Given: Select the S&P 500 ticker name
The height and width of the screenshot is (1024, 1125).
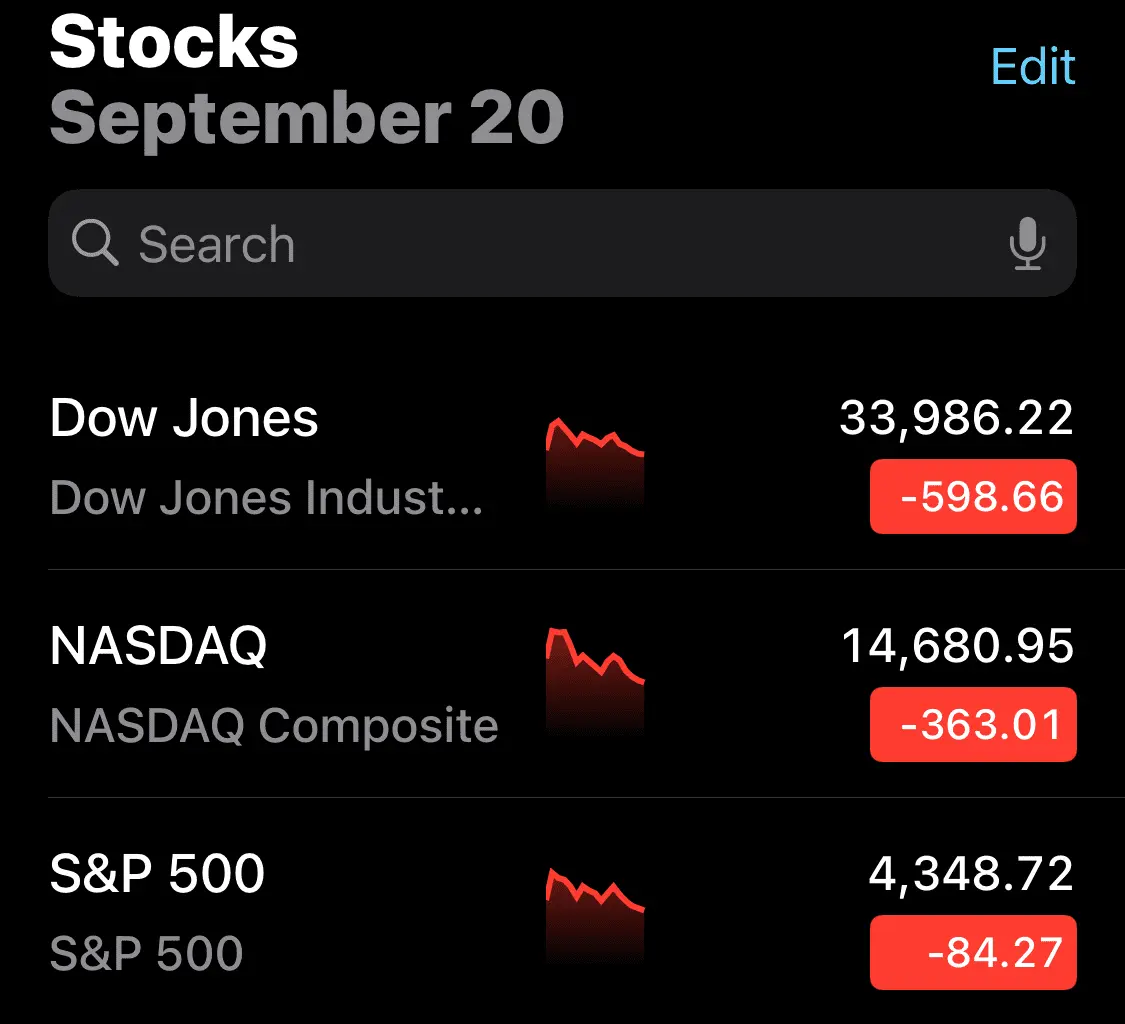Looking at the screenshot, I should [x=157, y=874].
